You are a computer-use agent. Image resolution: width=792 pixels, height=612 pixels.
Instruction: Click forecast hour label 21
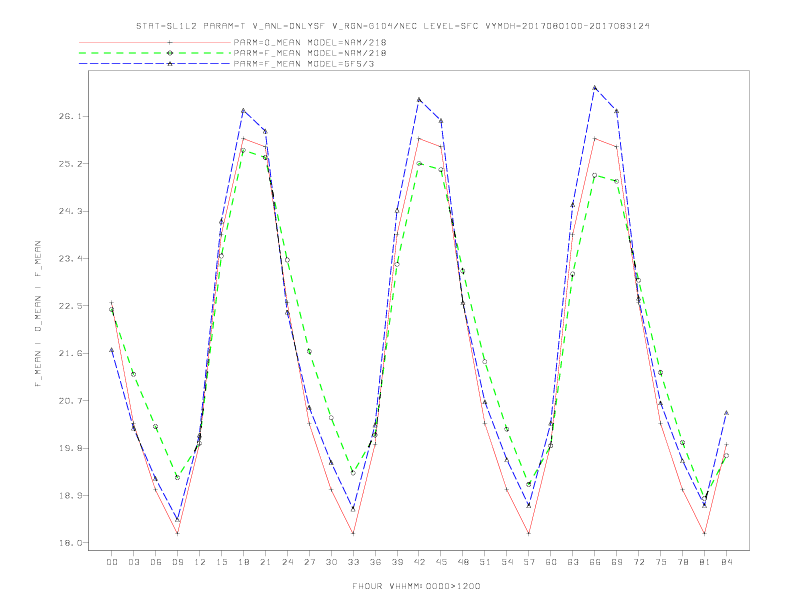point(265,562)
